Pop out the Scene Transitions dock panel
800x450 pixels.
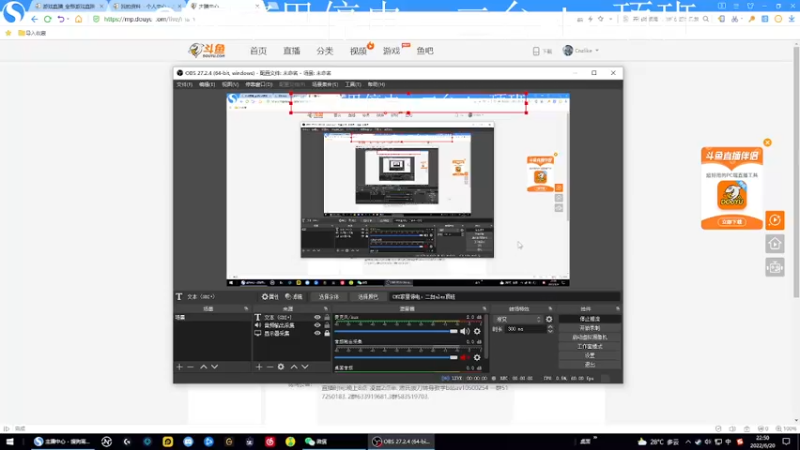[x=550, y=309]
